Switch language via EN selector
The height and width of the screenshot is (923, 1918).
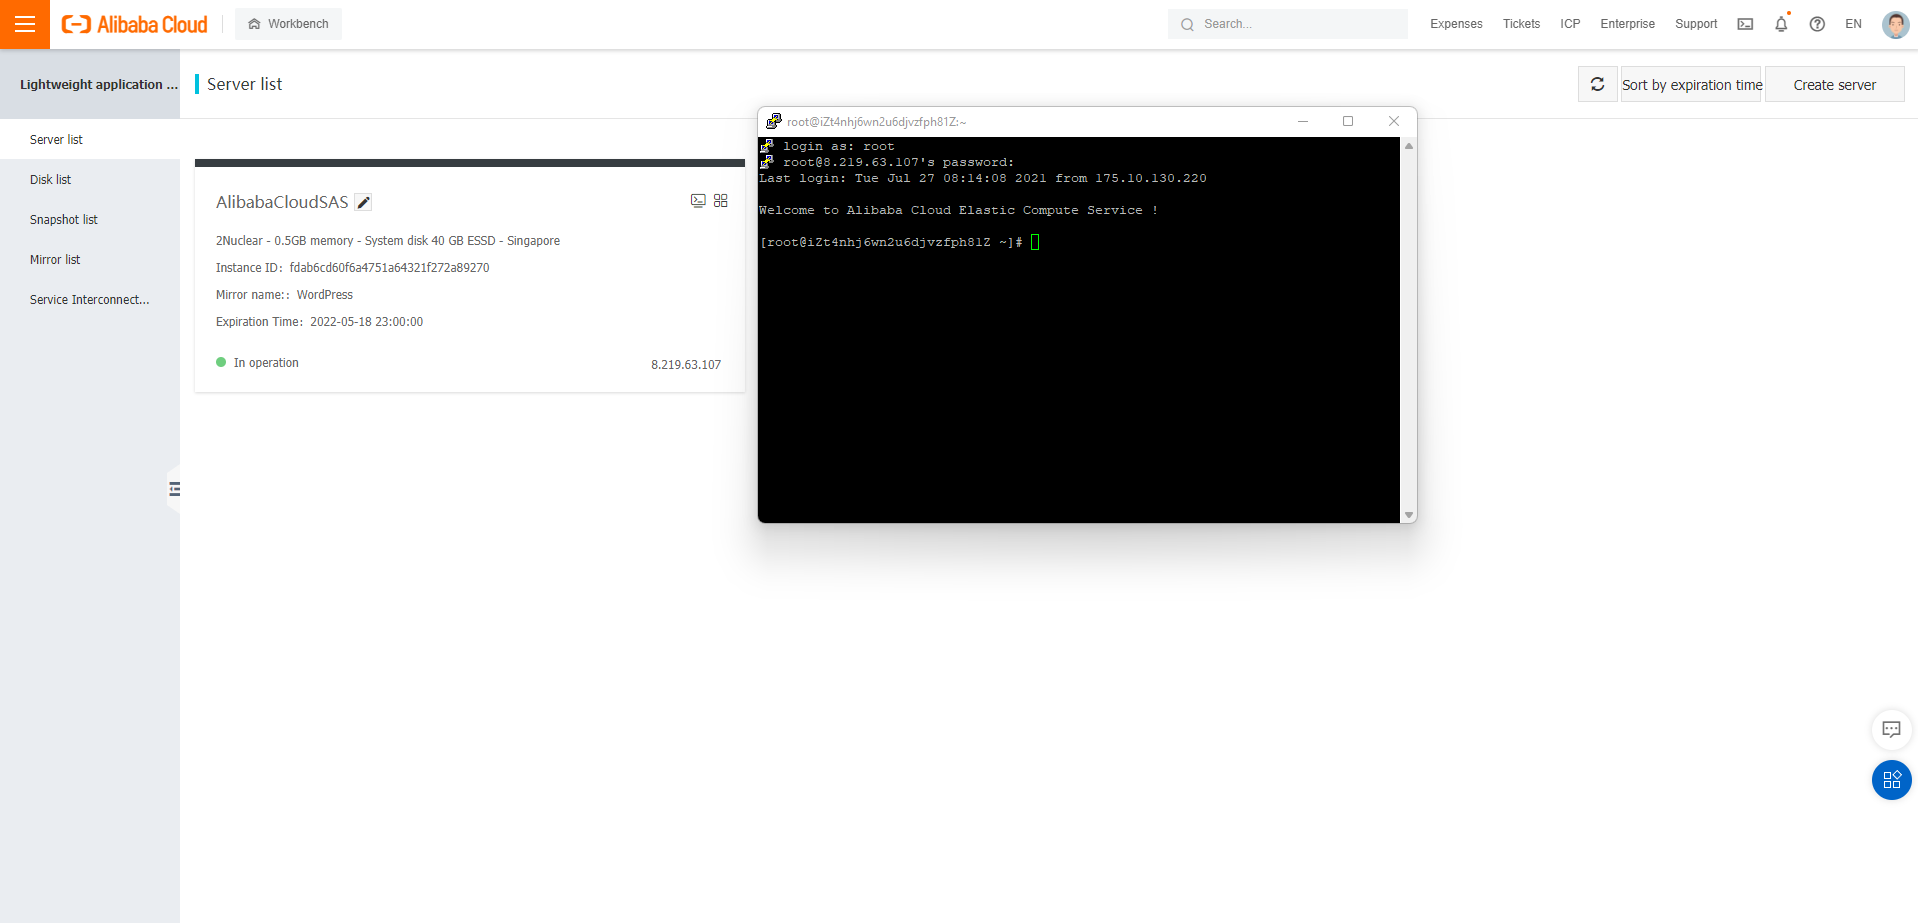tap(1853, 24)
